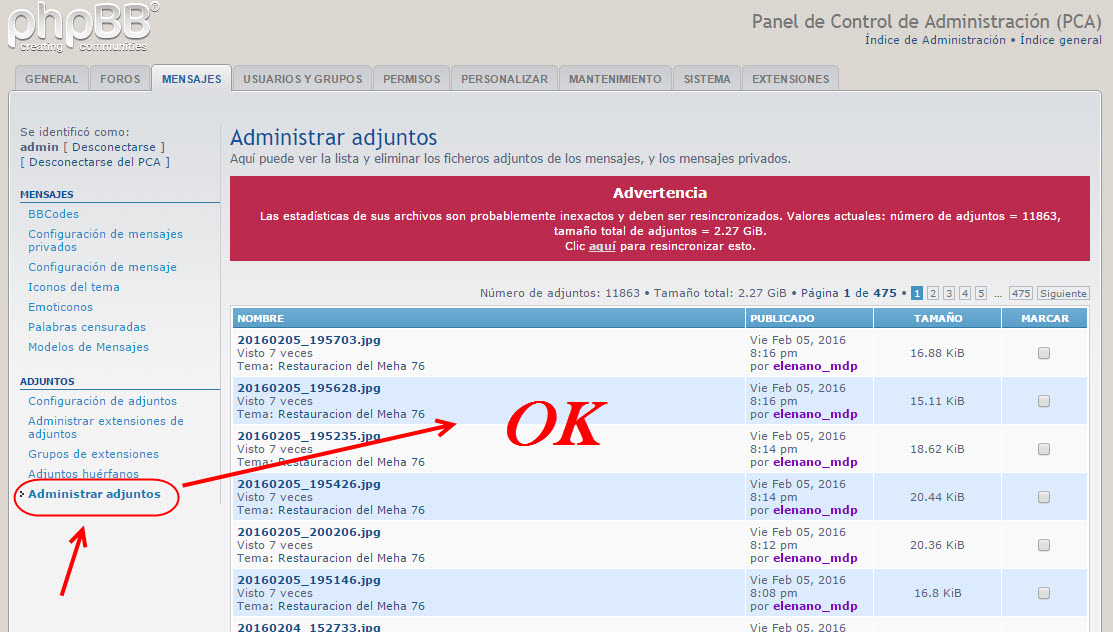Mark the checkbox for 20160205_195628.jpg
1113x632 pixels.
click(x=1044, y=401)
